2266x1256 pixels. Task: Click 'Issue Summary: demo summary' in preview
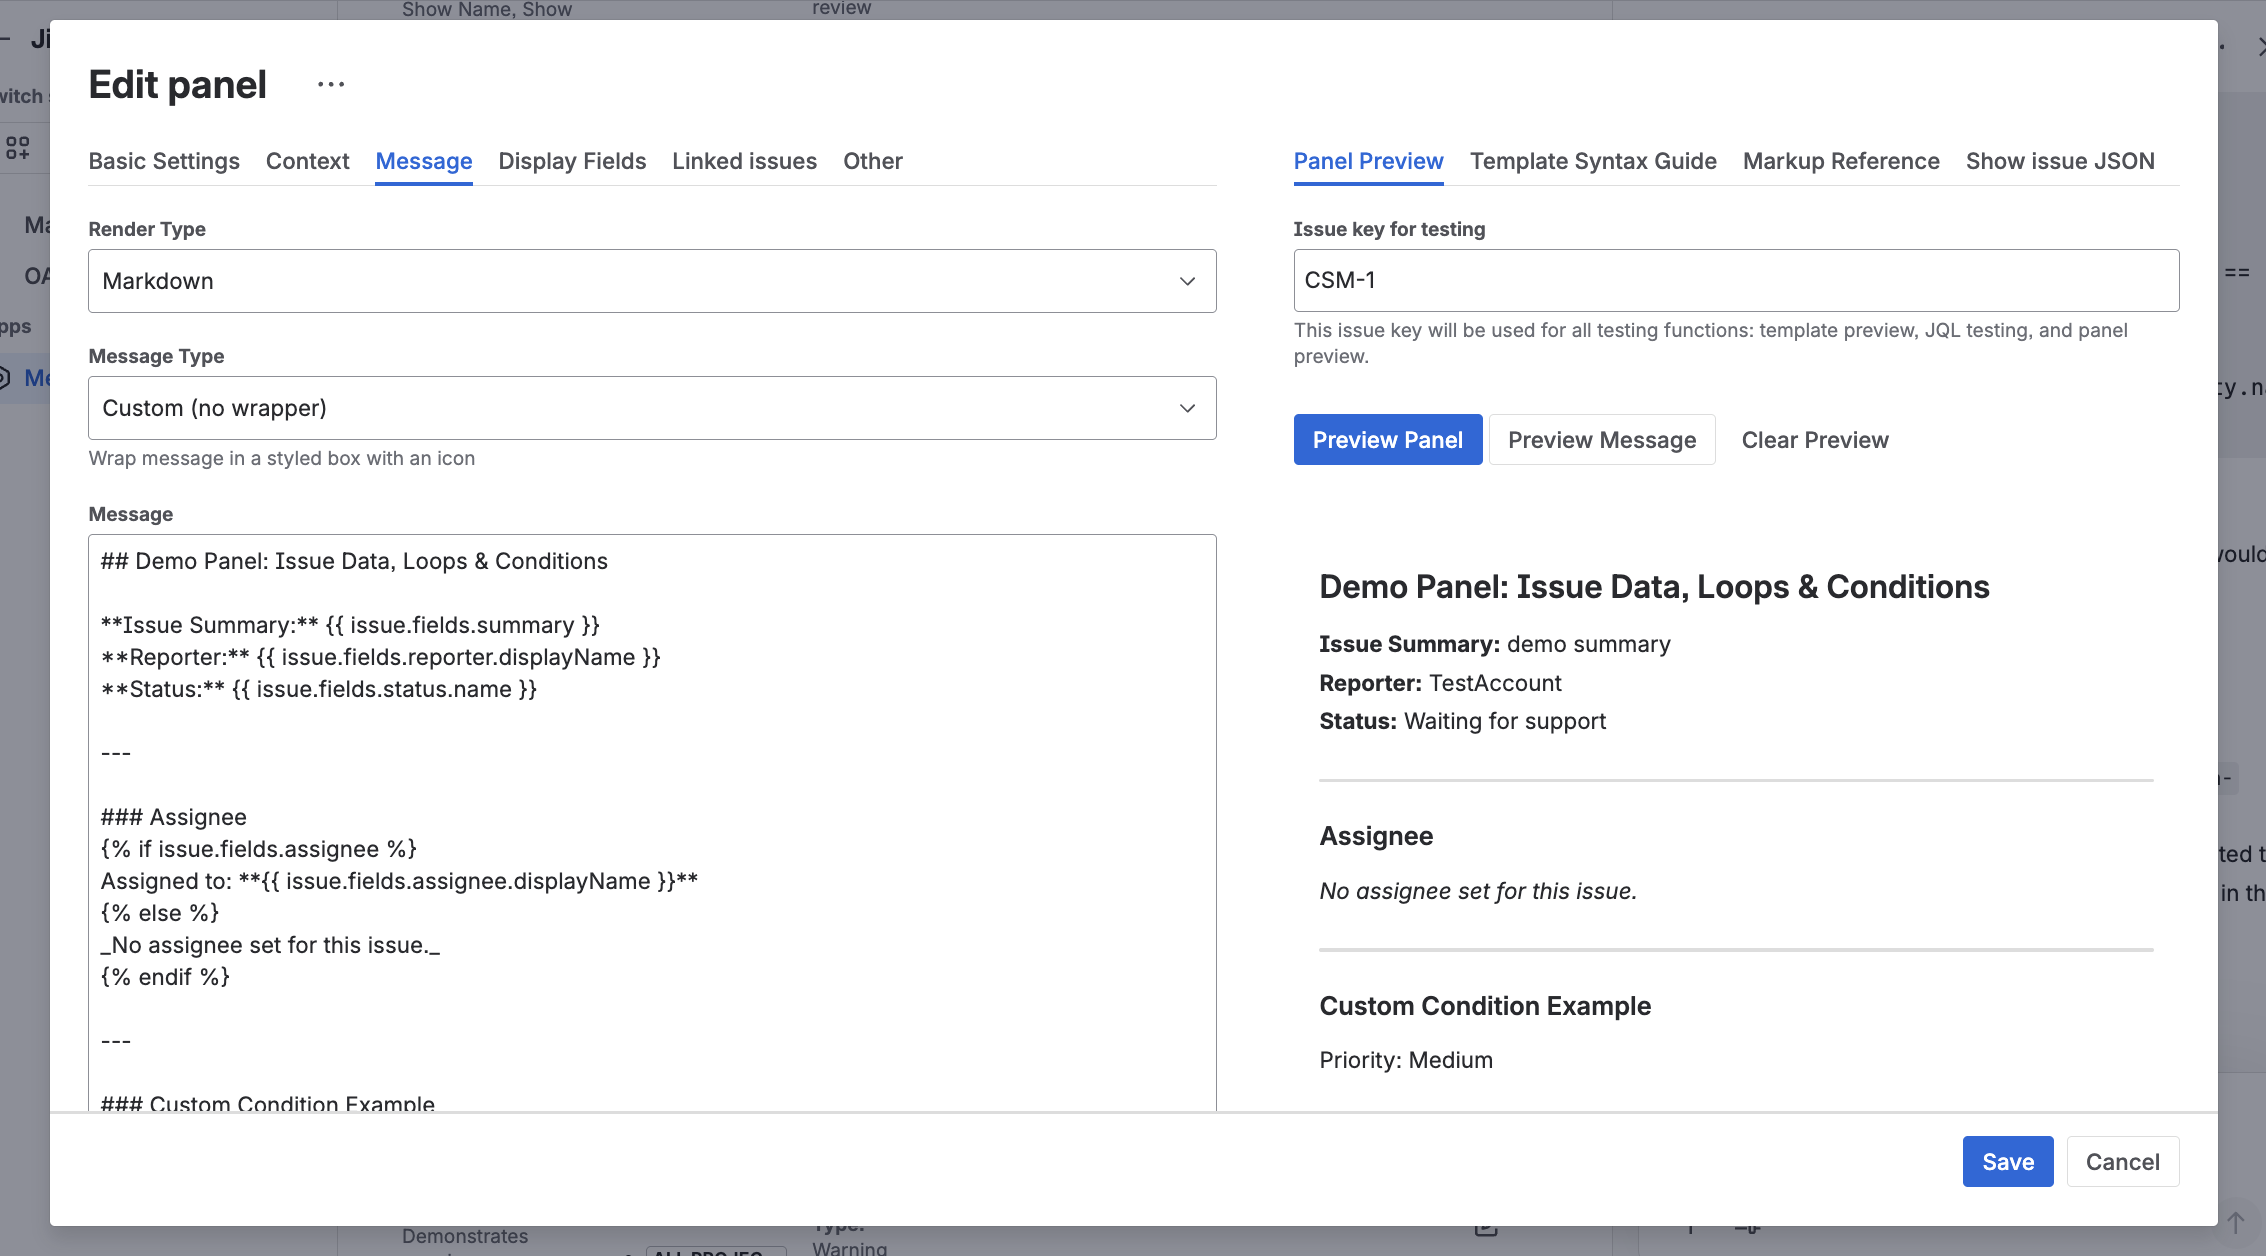(x=1495, y=644)
